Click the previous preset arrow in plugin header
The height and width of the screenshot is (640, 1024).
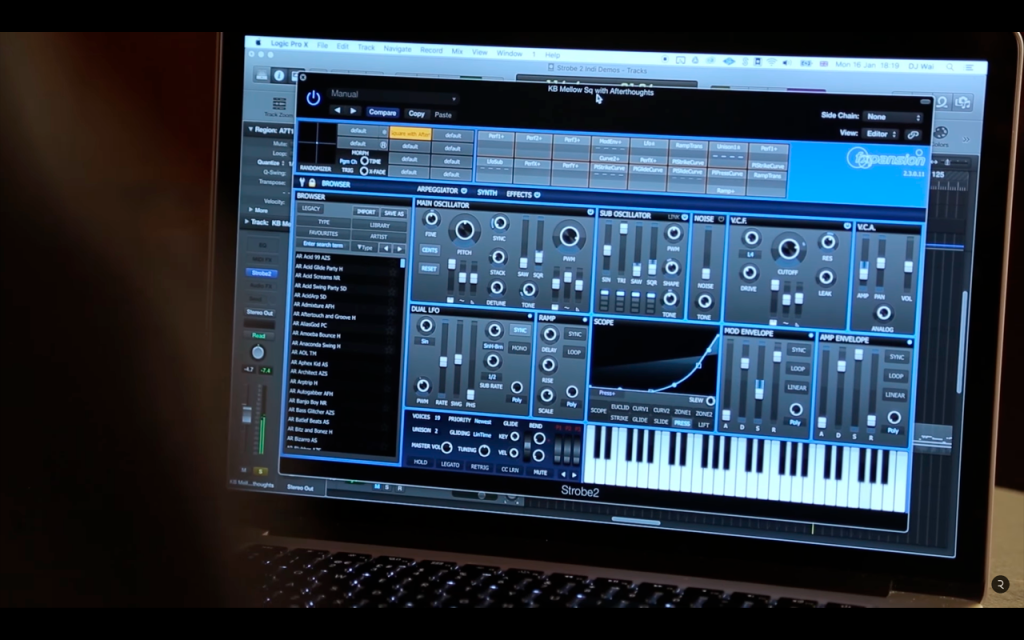pyautogui.click(x=337, y=110)
